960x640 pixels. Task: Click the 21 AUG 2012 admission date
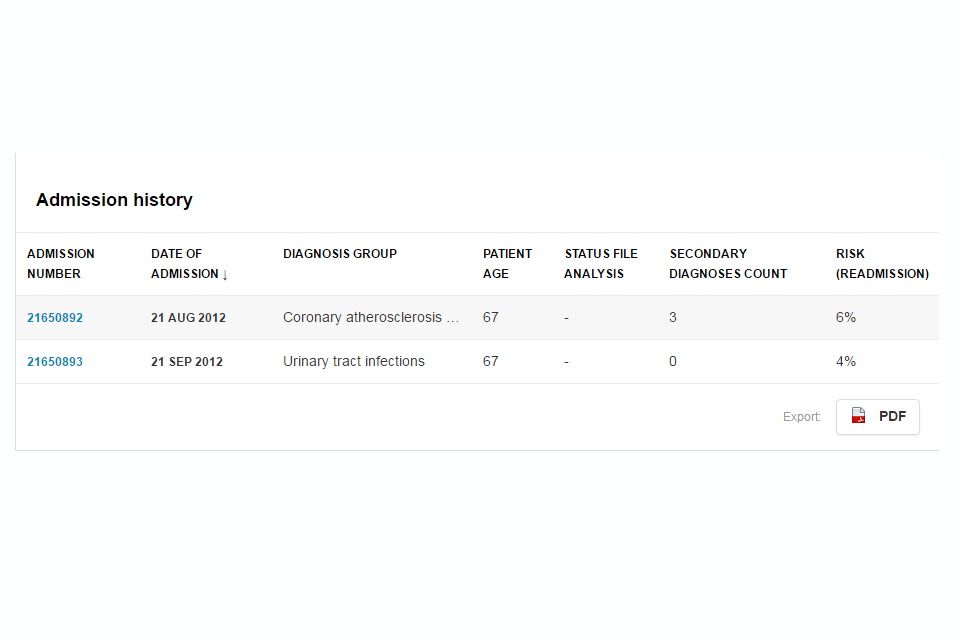tap(188, 318)
